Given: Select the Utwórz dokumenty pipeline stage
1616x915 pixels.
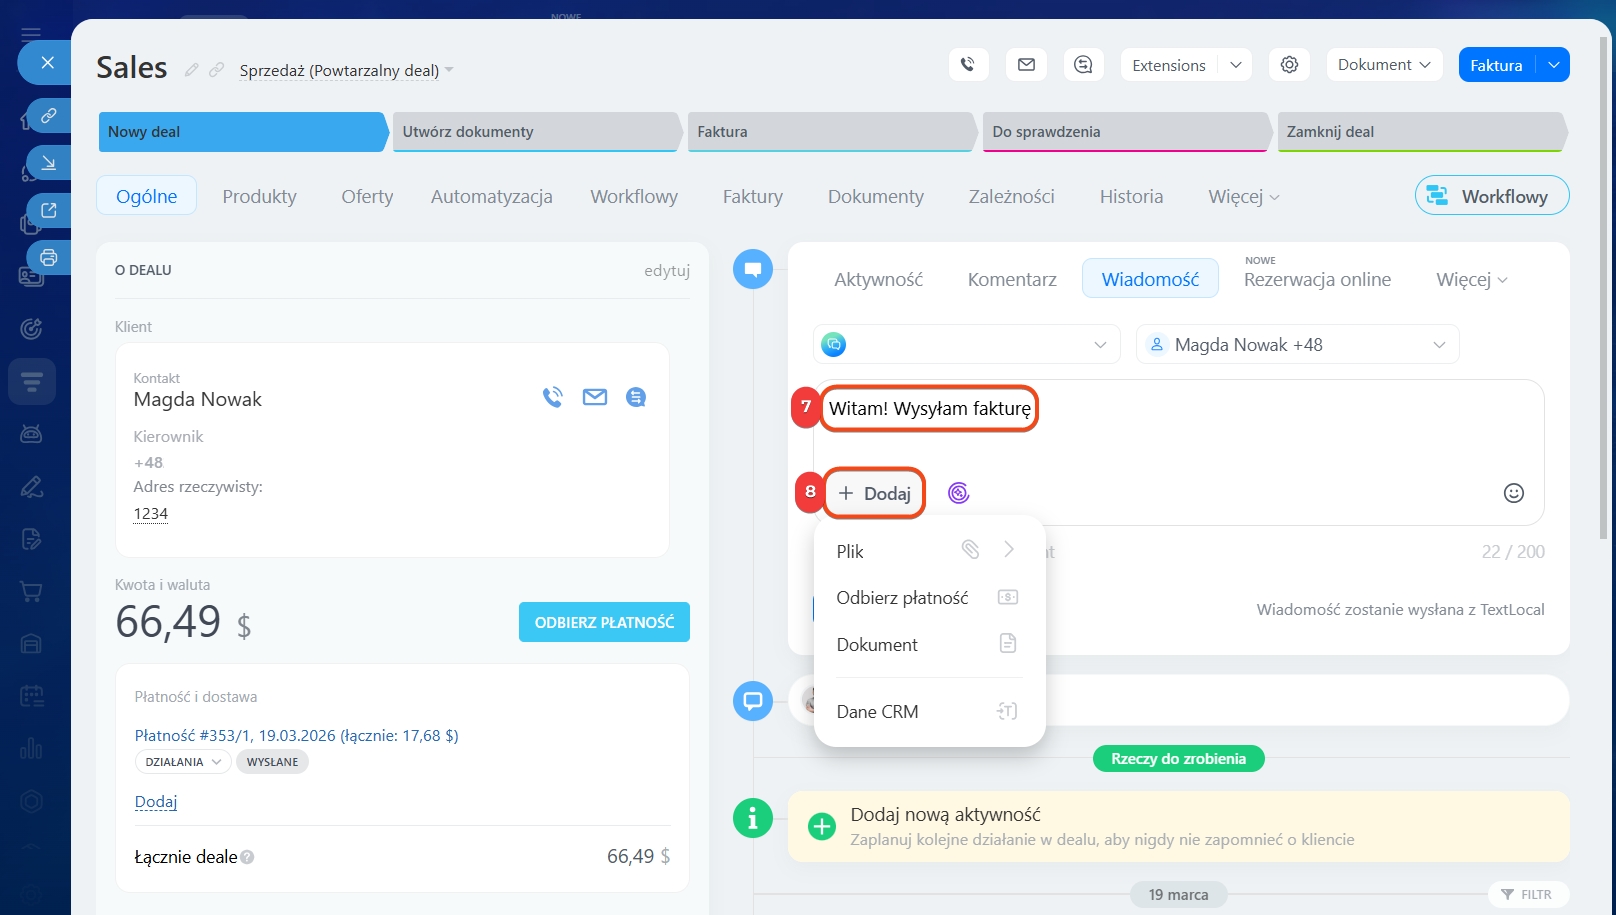Looking at the screenshot, I should click(x=535, y=132).
